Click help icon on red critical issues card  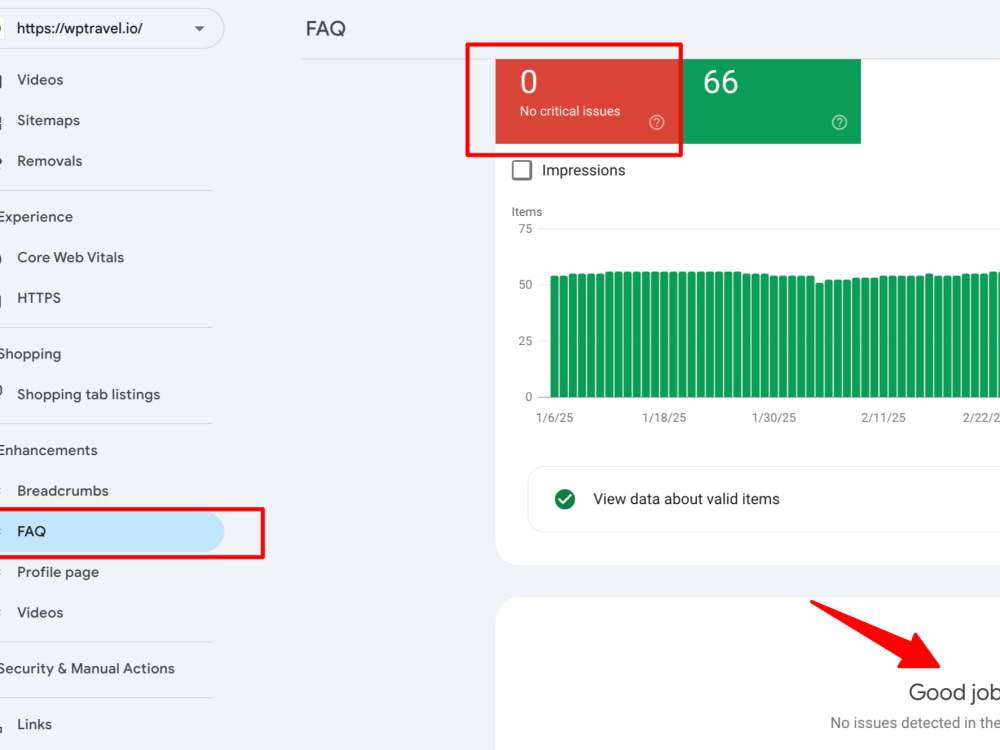(x=656, y=122)
